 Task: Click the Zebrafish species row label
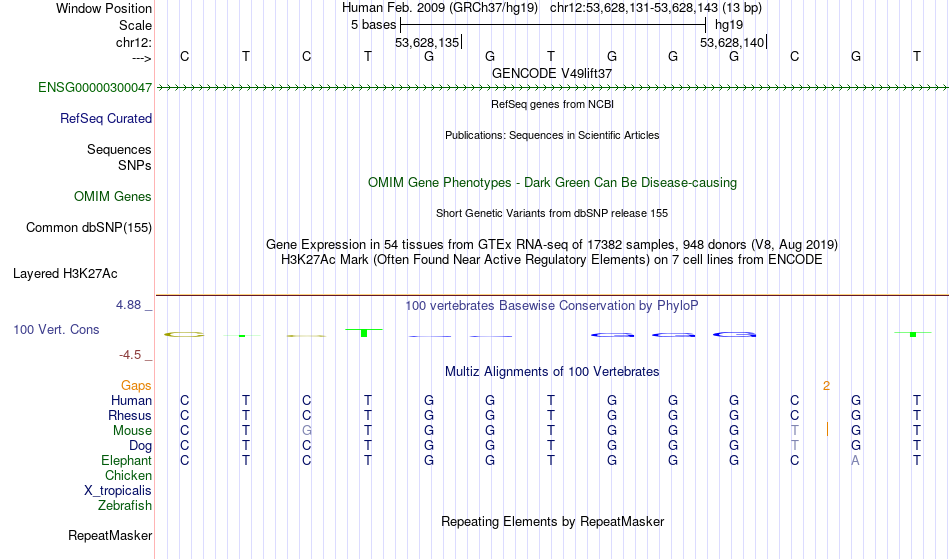click(125, 506)
